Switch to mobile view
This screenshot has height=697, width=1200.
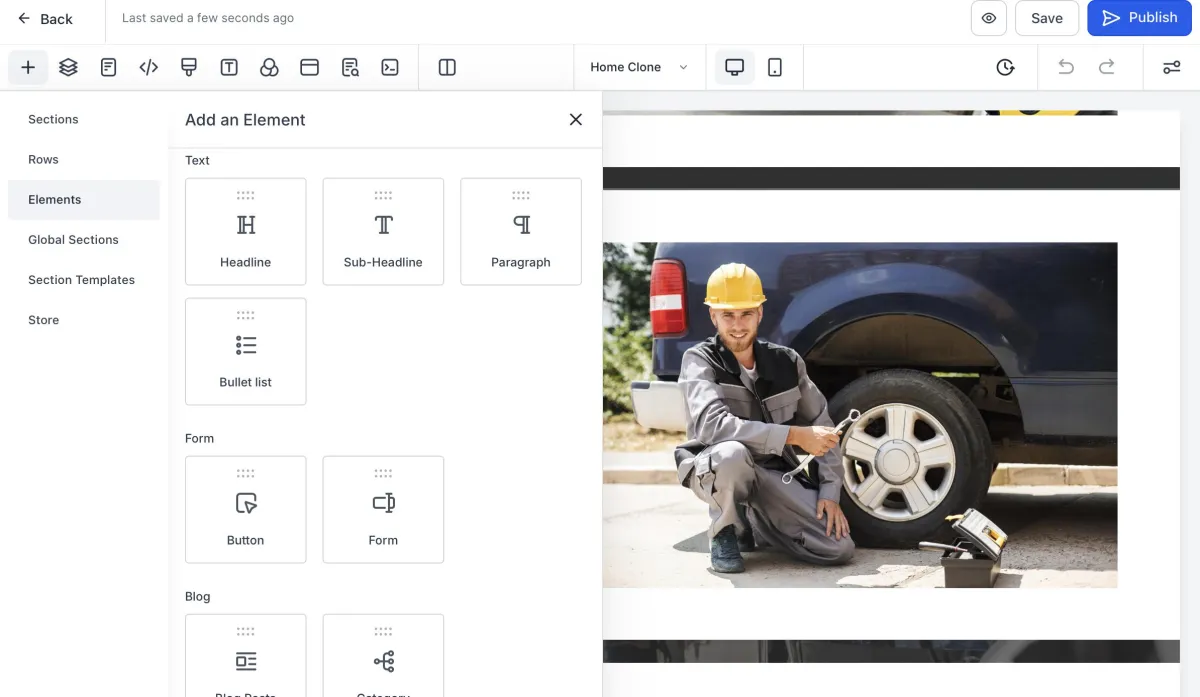tap(775, 67)
